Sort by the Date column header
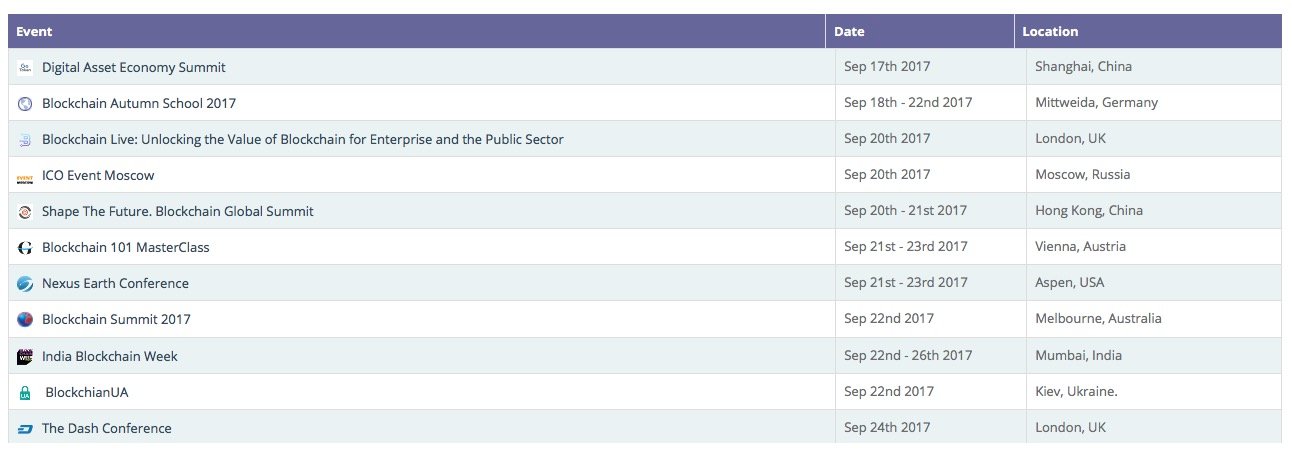The image size is (1292, 458). tap(849, 31)
